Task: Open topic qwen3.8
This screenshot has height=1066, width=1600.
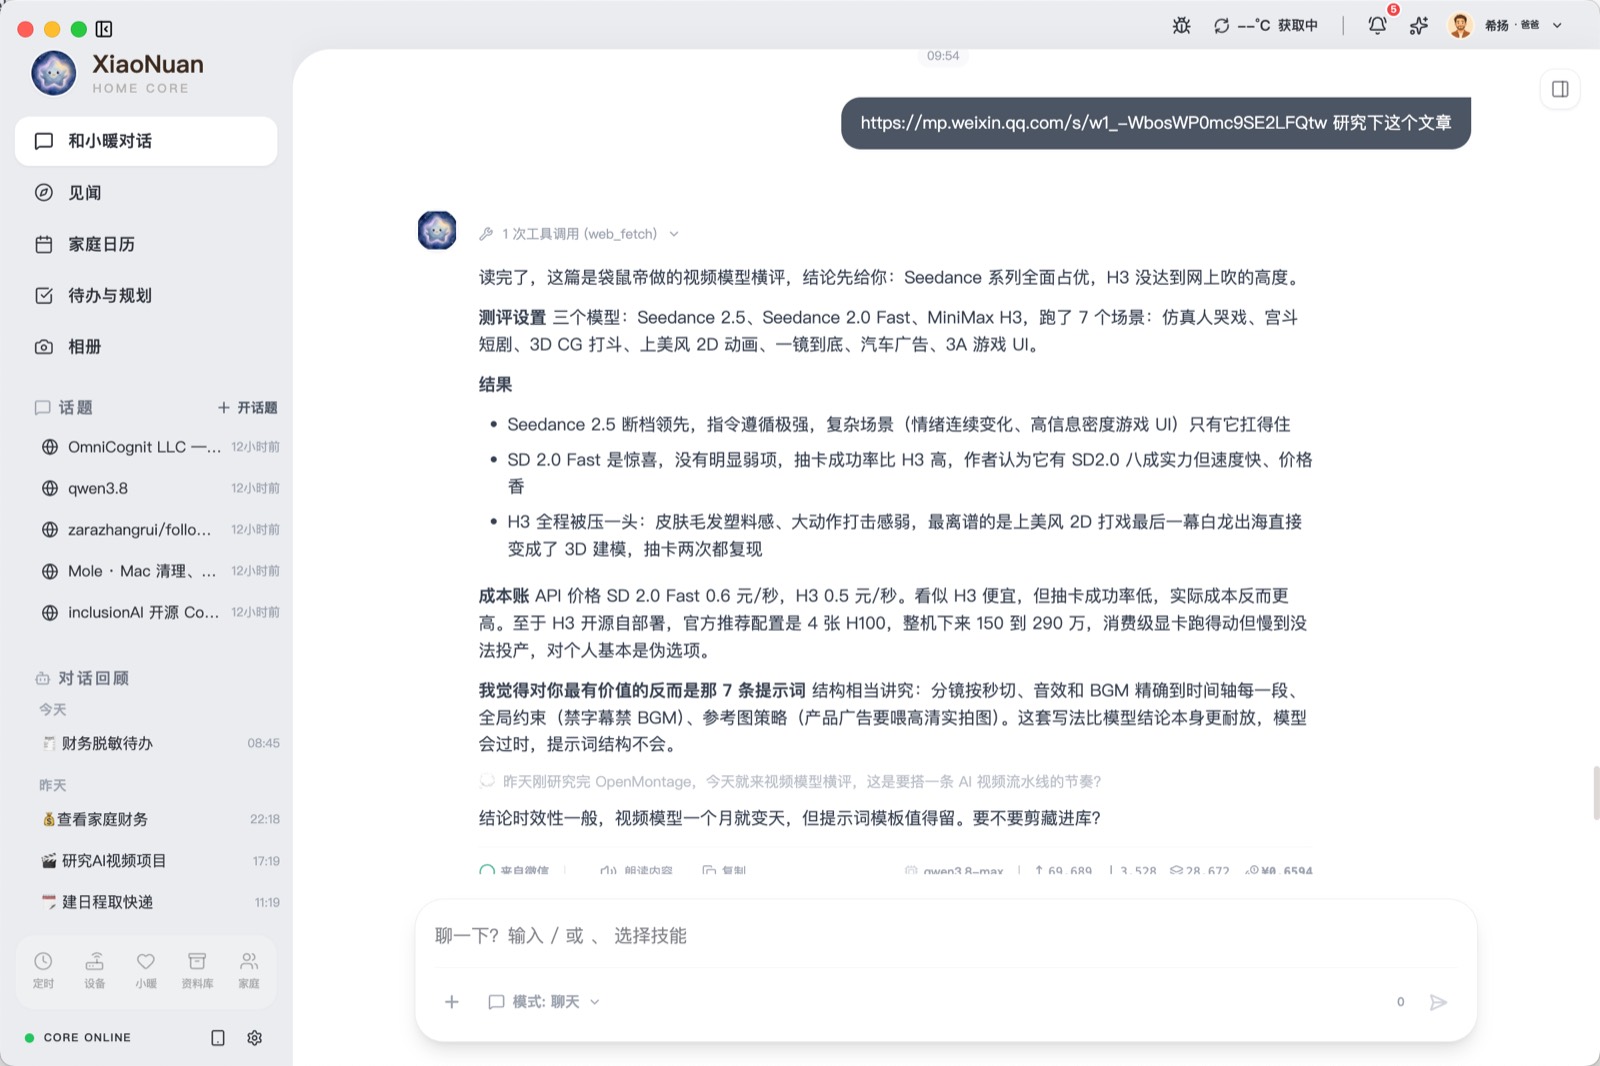Action: click(159, 488)
